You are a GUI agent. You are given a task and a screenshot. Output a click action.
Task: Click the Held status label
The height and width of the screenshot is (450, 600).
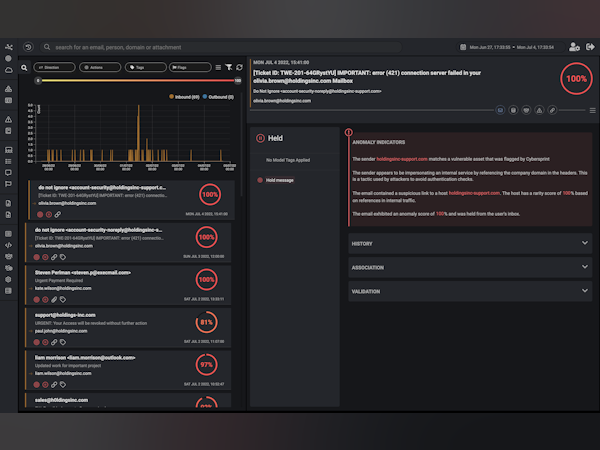coord(275,138)
